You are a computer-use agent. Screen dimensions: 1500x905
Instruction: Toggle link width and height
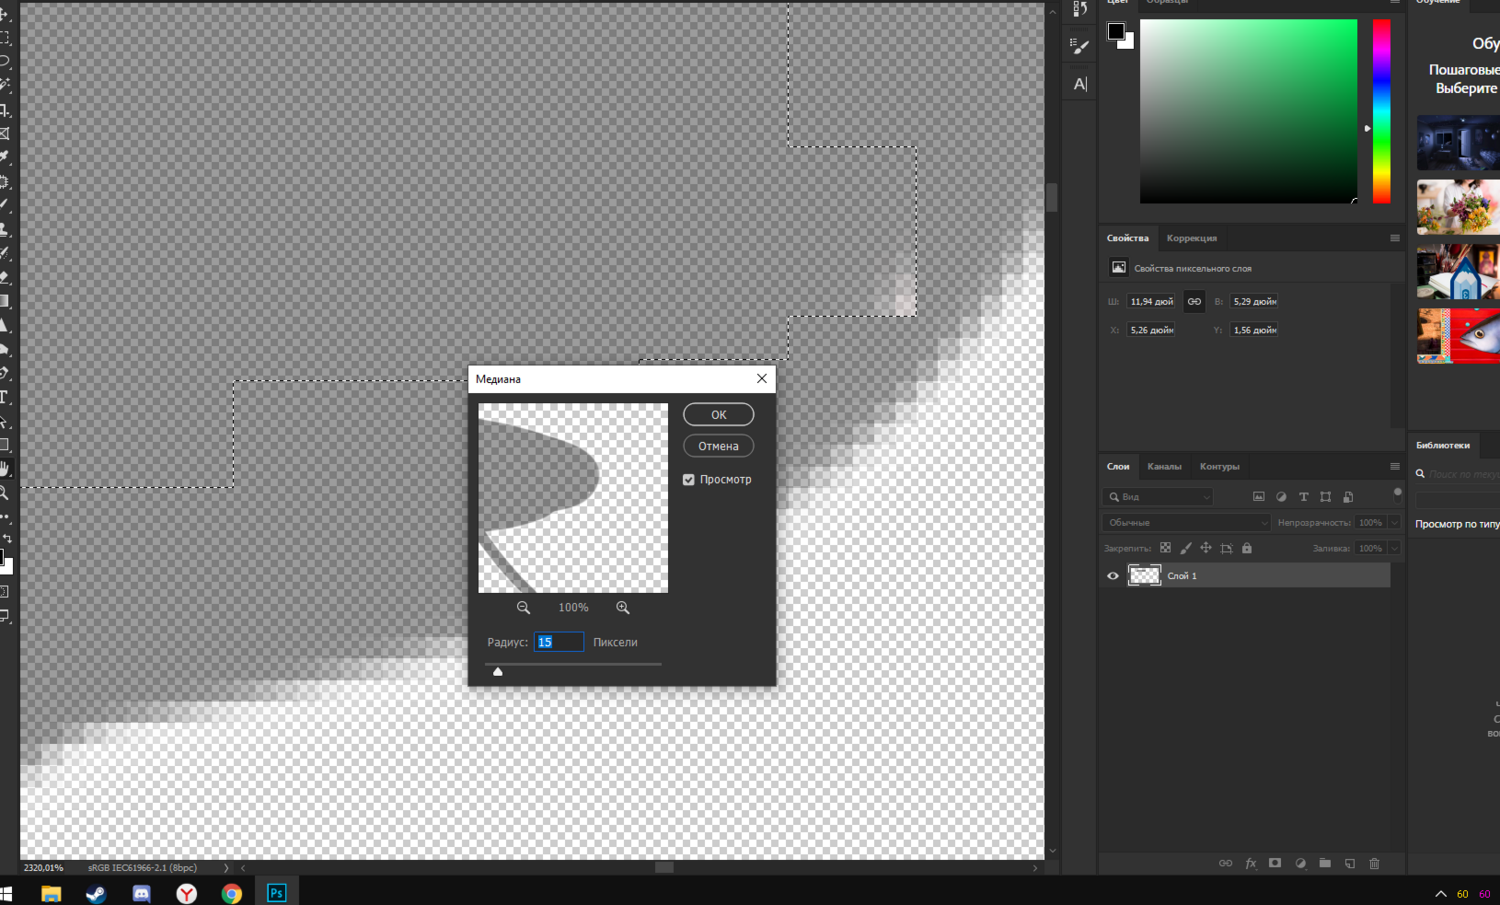[1194, 301]
